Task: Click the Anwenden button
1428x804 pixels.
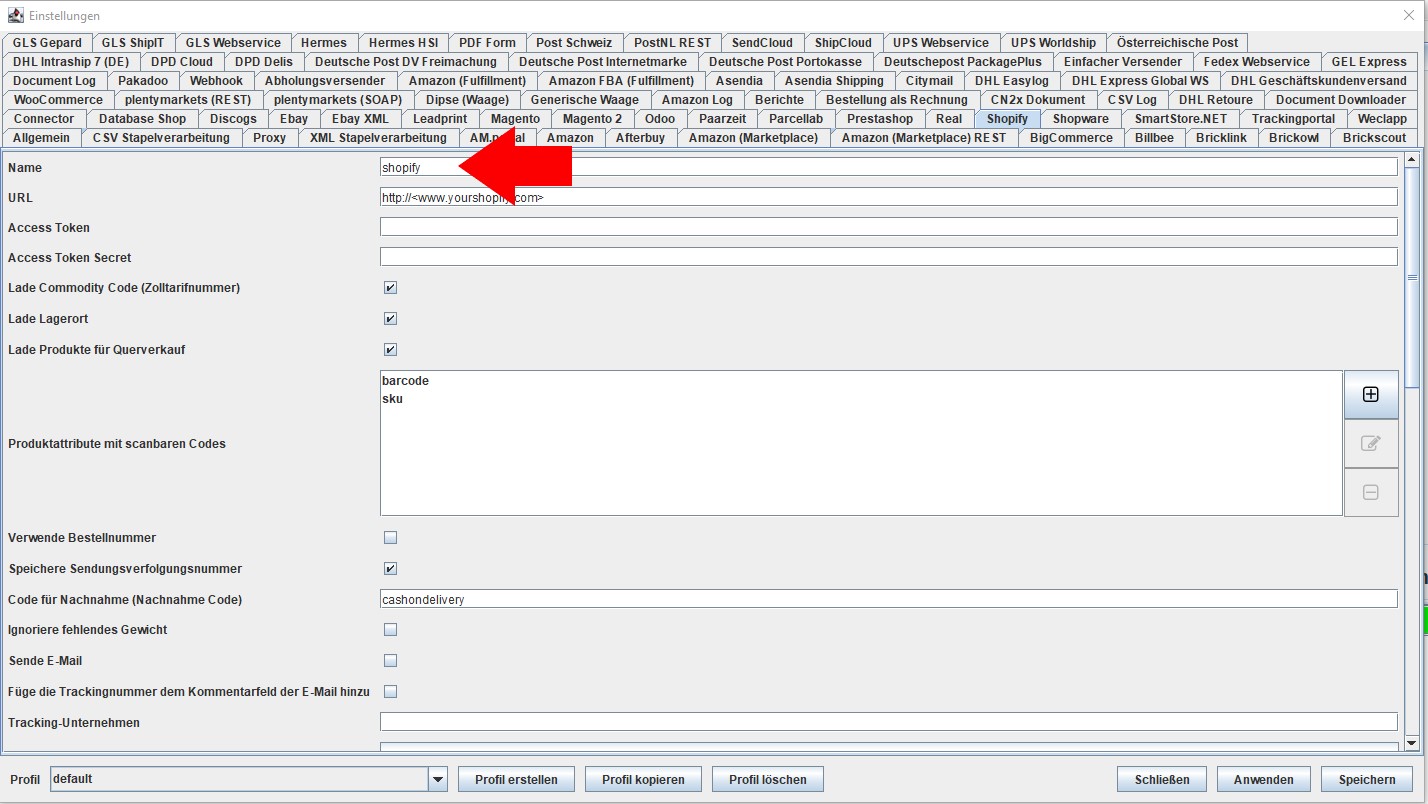Action: click(1264, 779)
